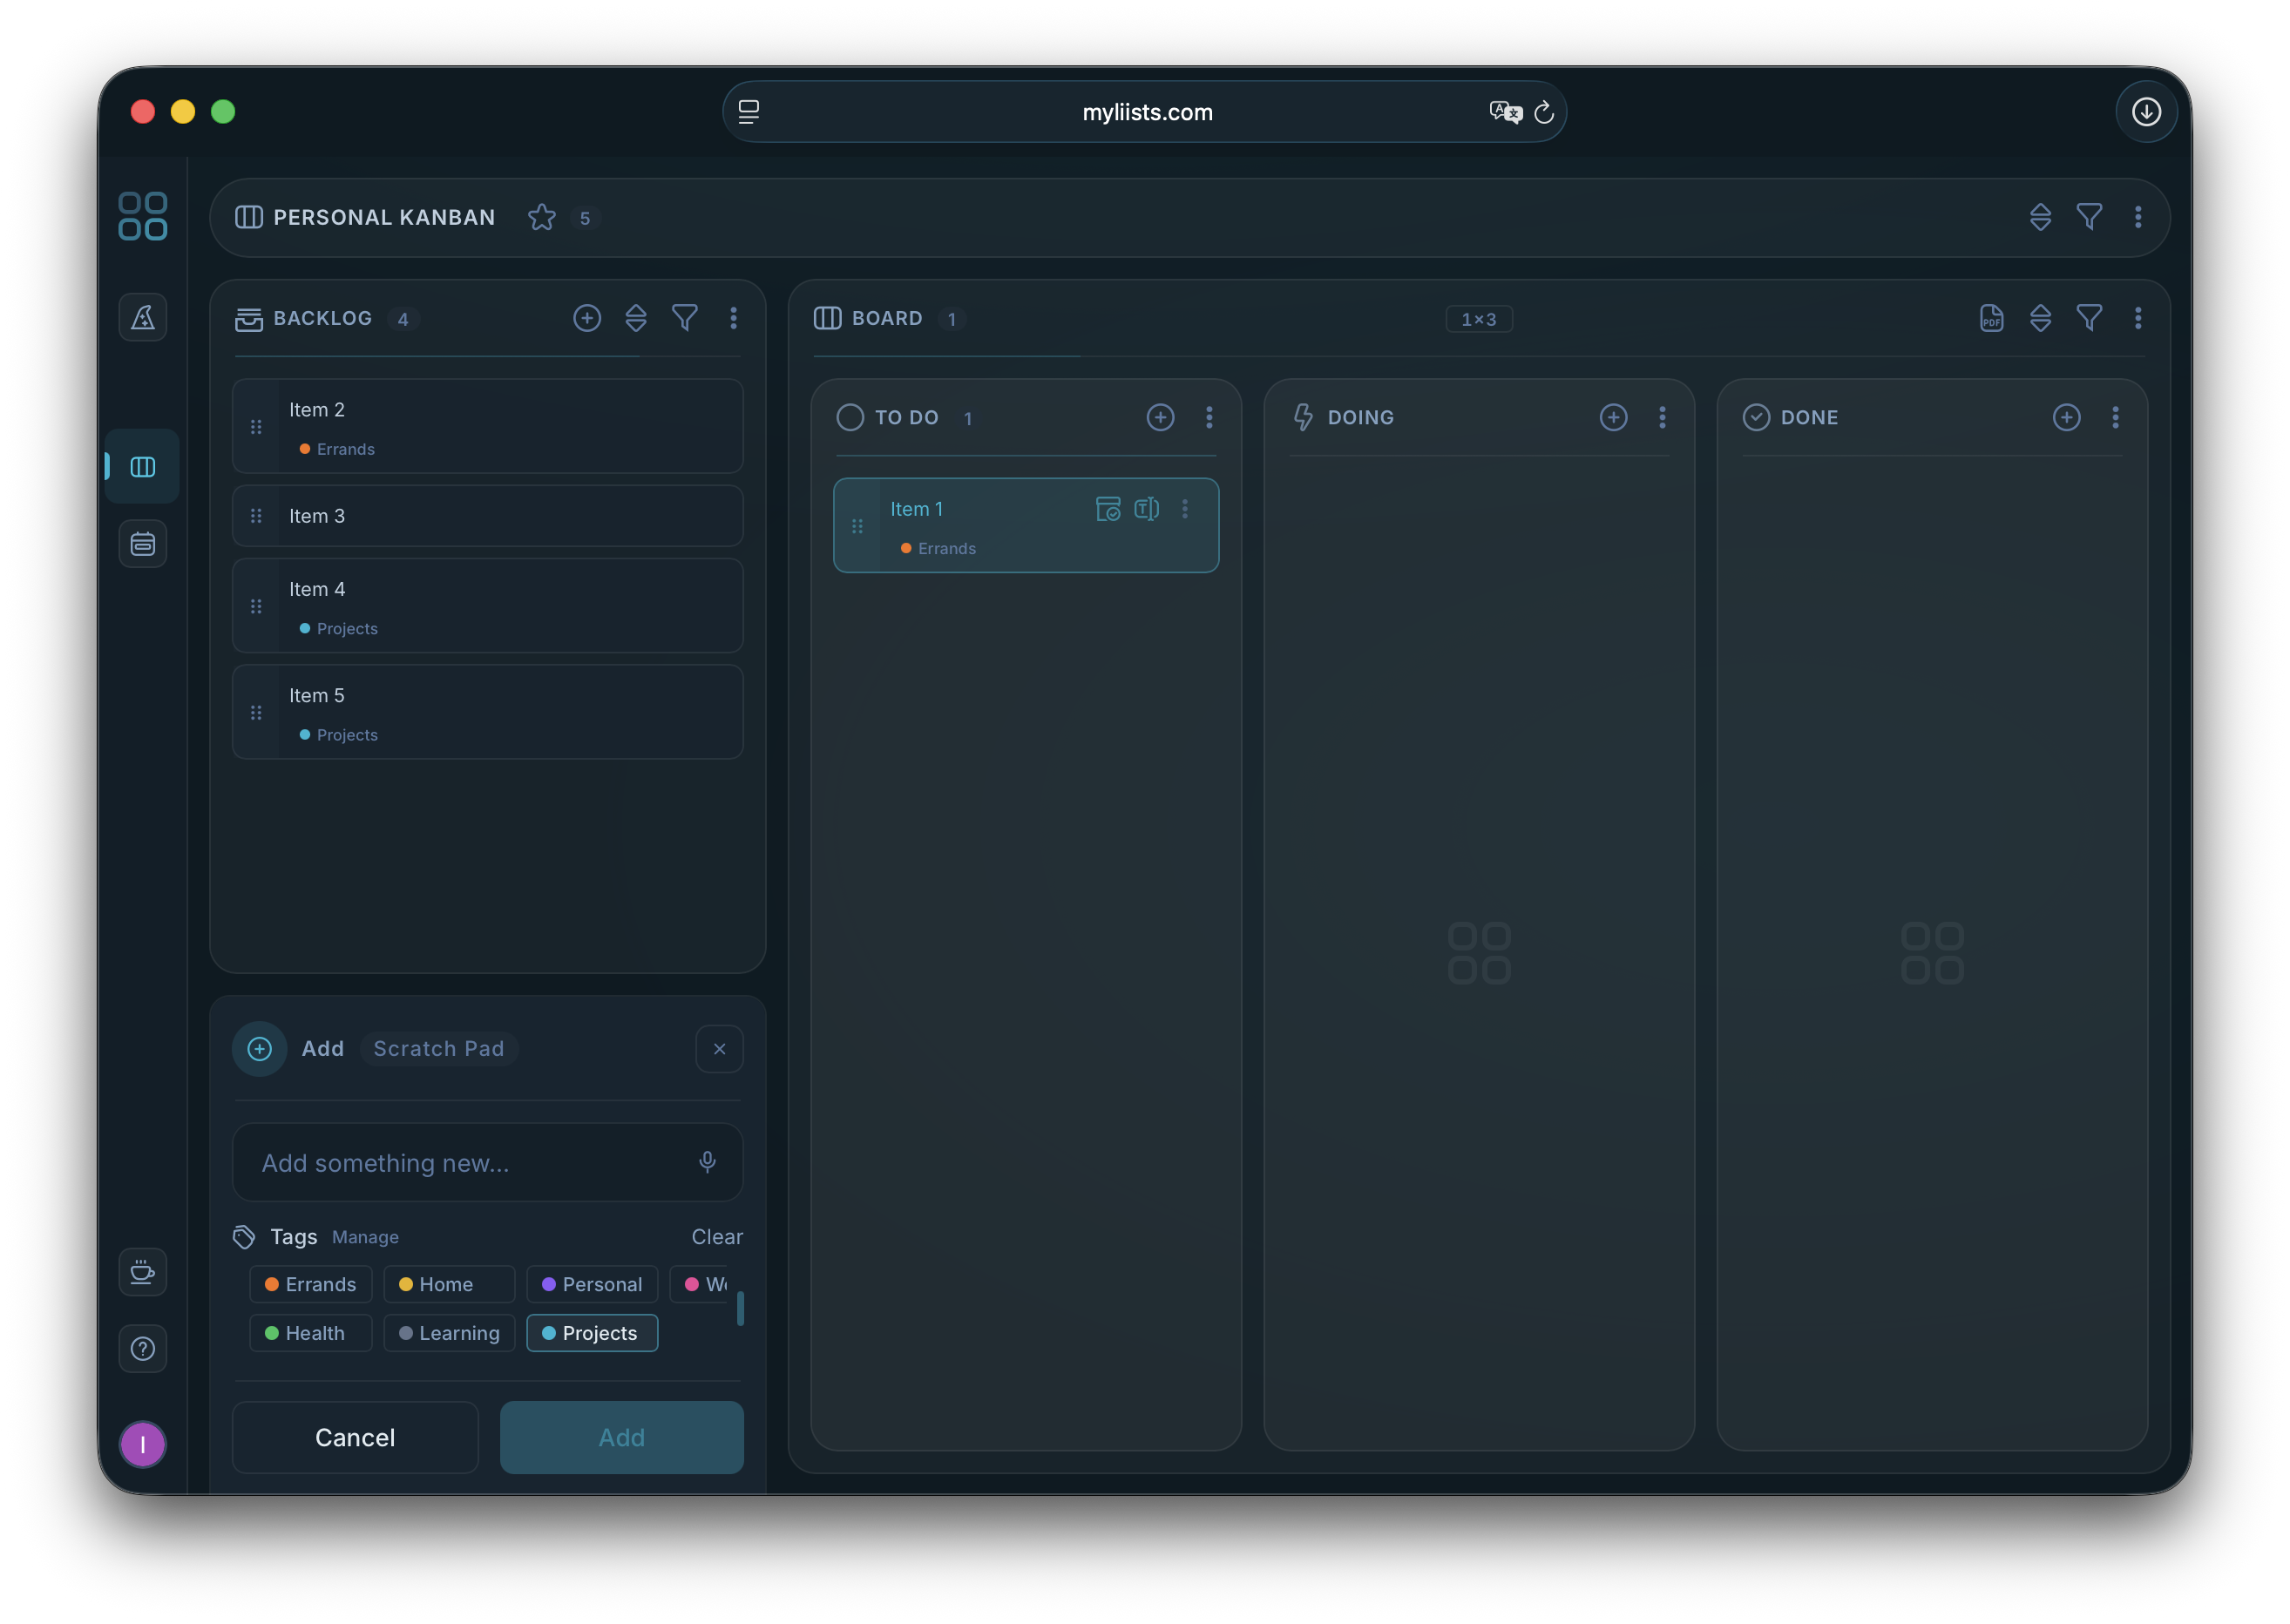
Task: Select the Scratch Pad tab
Action: click(x=438, y=1049)
